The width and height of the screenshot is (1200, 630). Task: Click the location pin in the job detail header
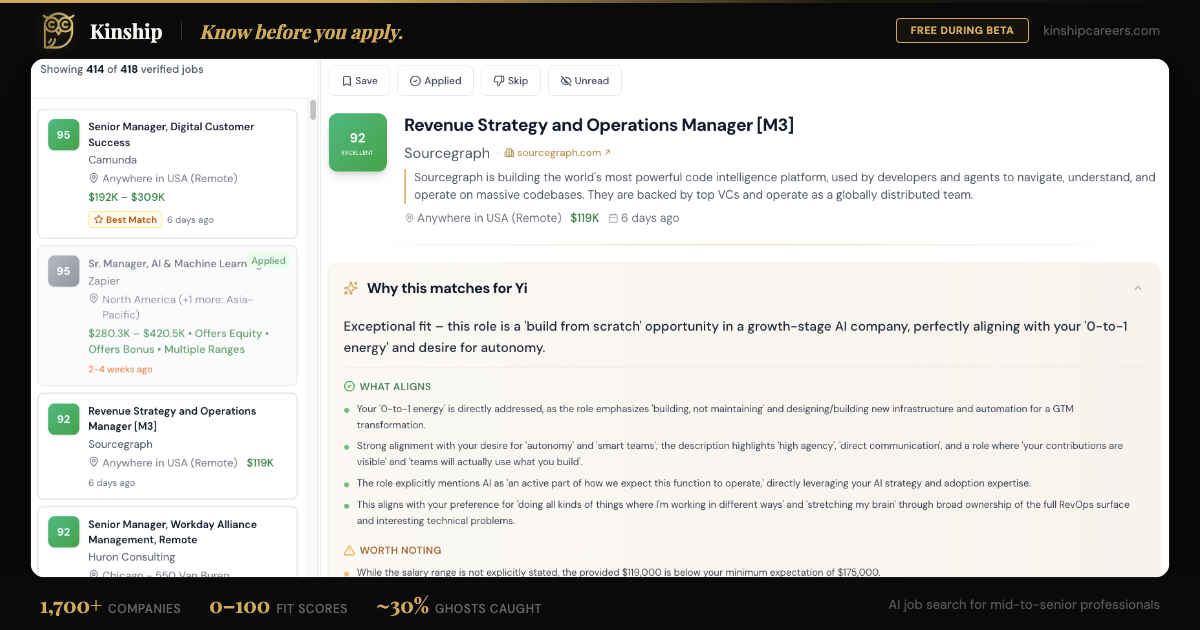(x=409, y=218)
